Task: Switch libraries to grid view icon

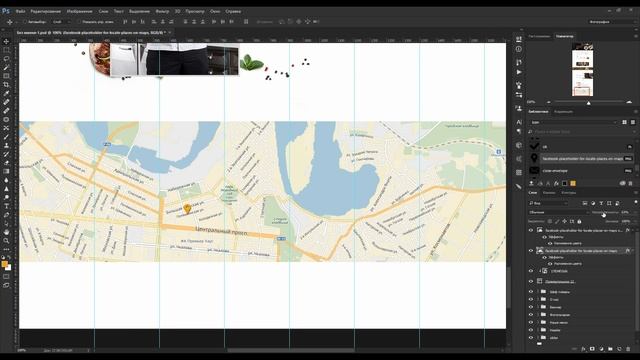Action: pos(624,122)
